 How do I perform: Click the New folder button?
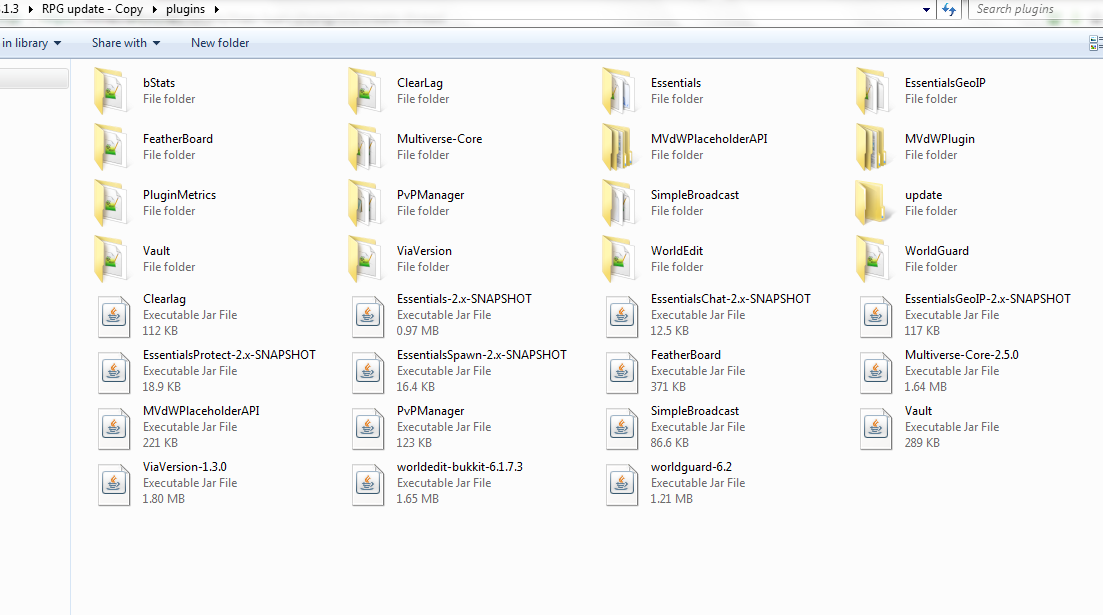(220, 43)
